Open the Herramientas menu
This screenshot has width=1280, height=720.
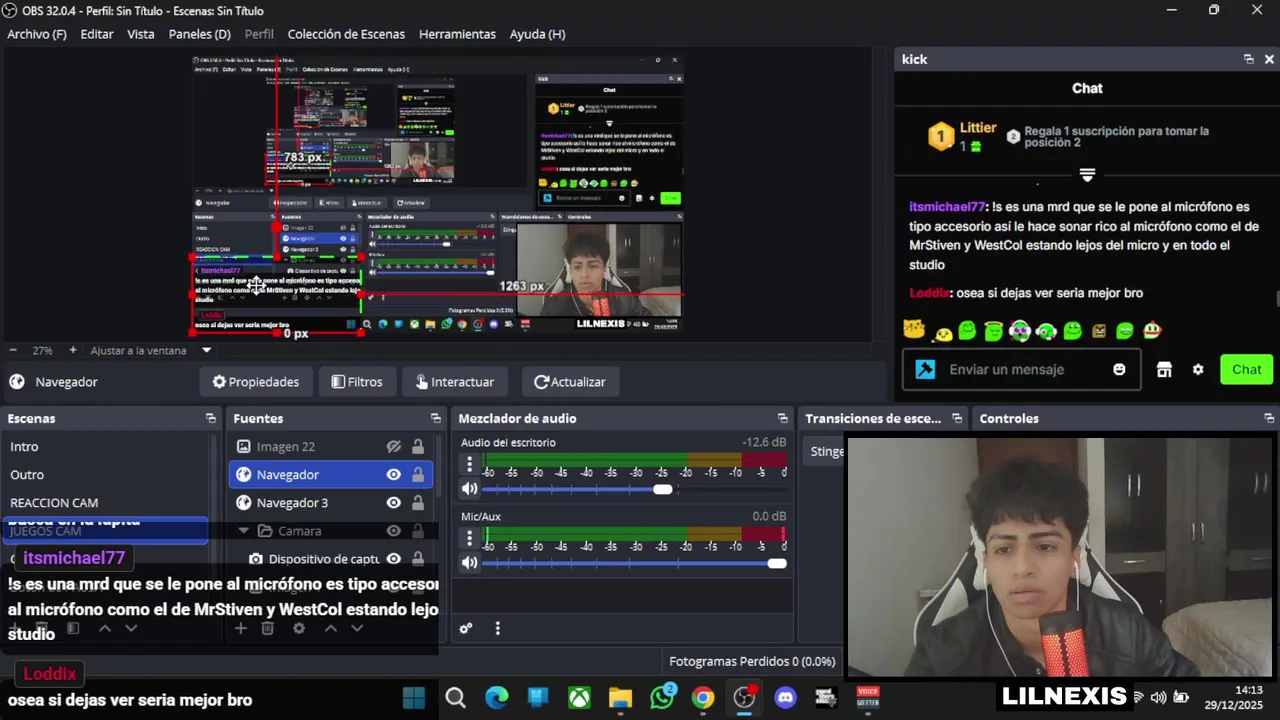[x=457, y=34]
